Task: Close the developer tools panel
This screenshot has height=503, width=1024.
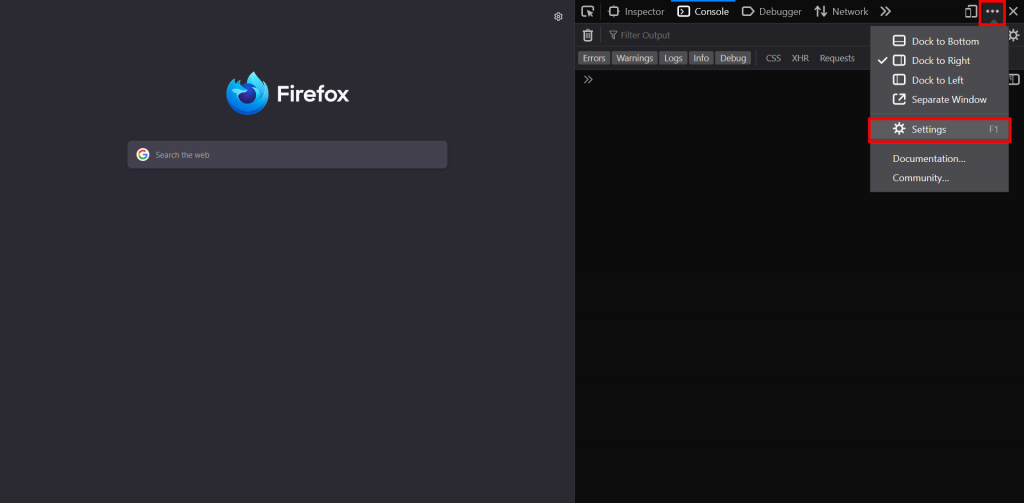Action: (1013, 11)
